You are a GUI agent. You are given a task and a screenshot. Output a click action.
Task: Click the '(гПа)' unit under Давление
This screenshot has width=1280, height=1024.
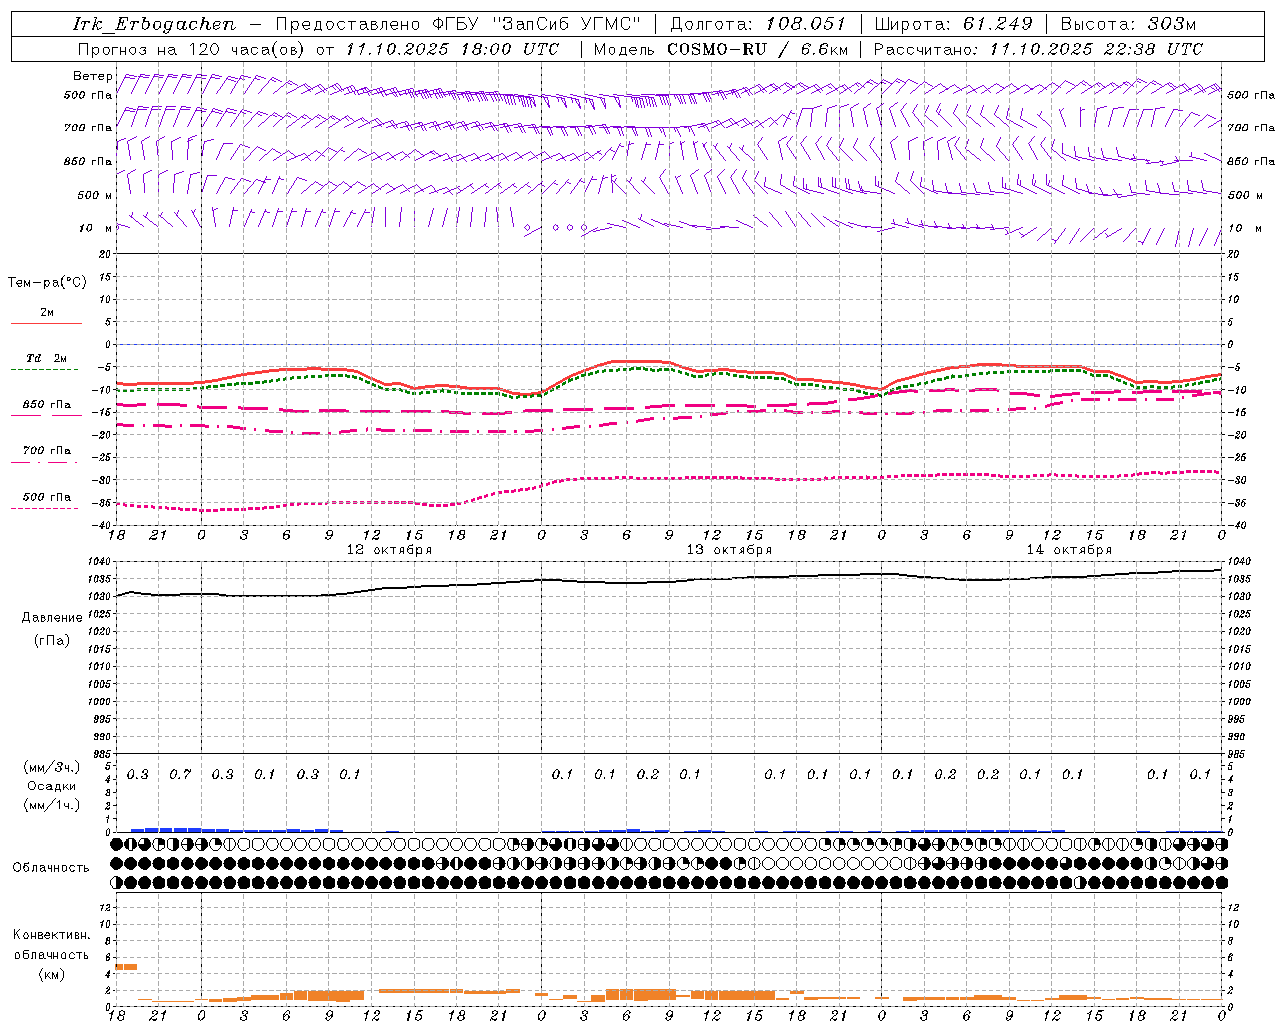52,640
